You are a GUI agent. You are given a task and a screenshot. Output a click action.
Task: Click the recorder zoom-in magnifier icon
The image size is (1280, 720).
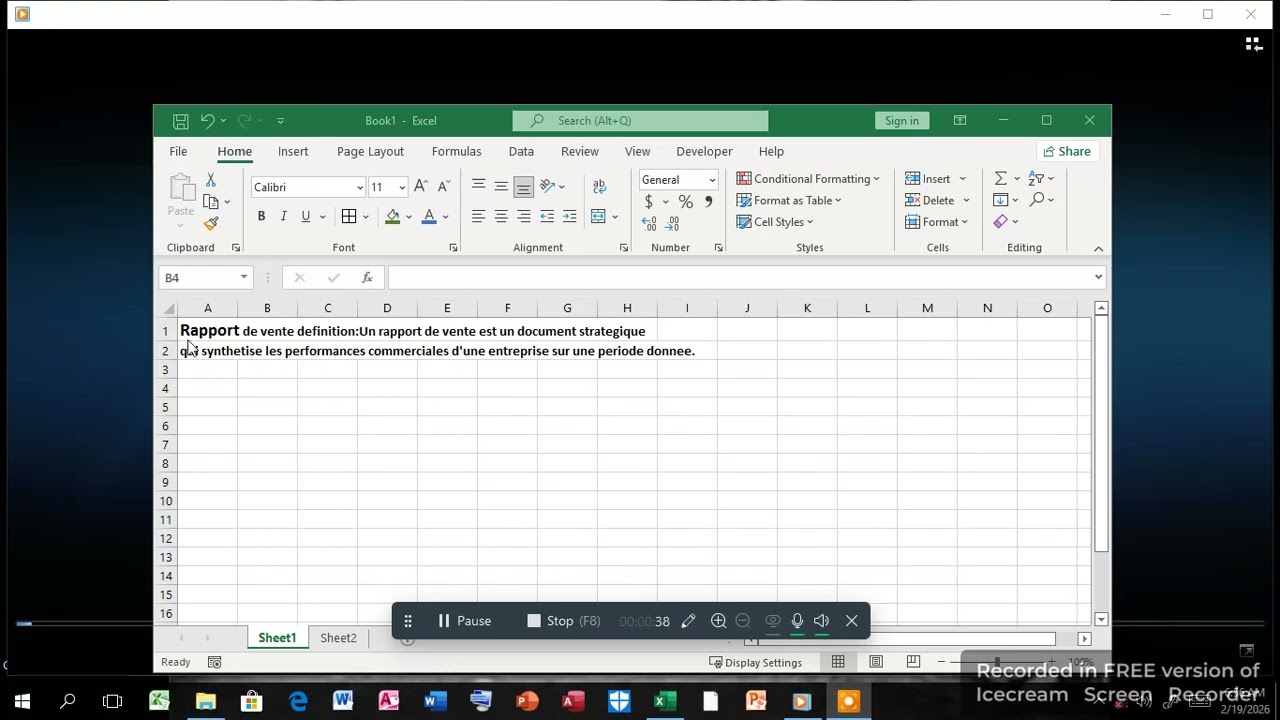(x=718, y=621)
